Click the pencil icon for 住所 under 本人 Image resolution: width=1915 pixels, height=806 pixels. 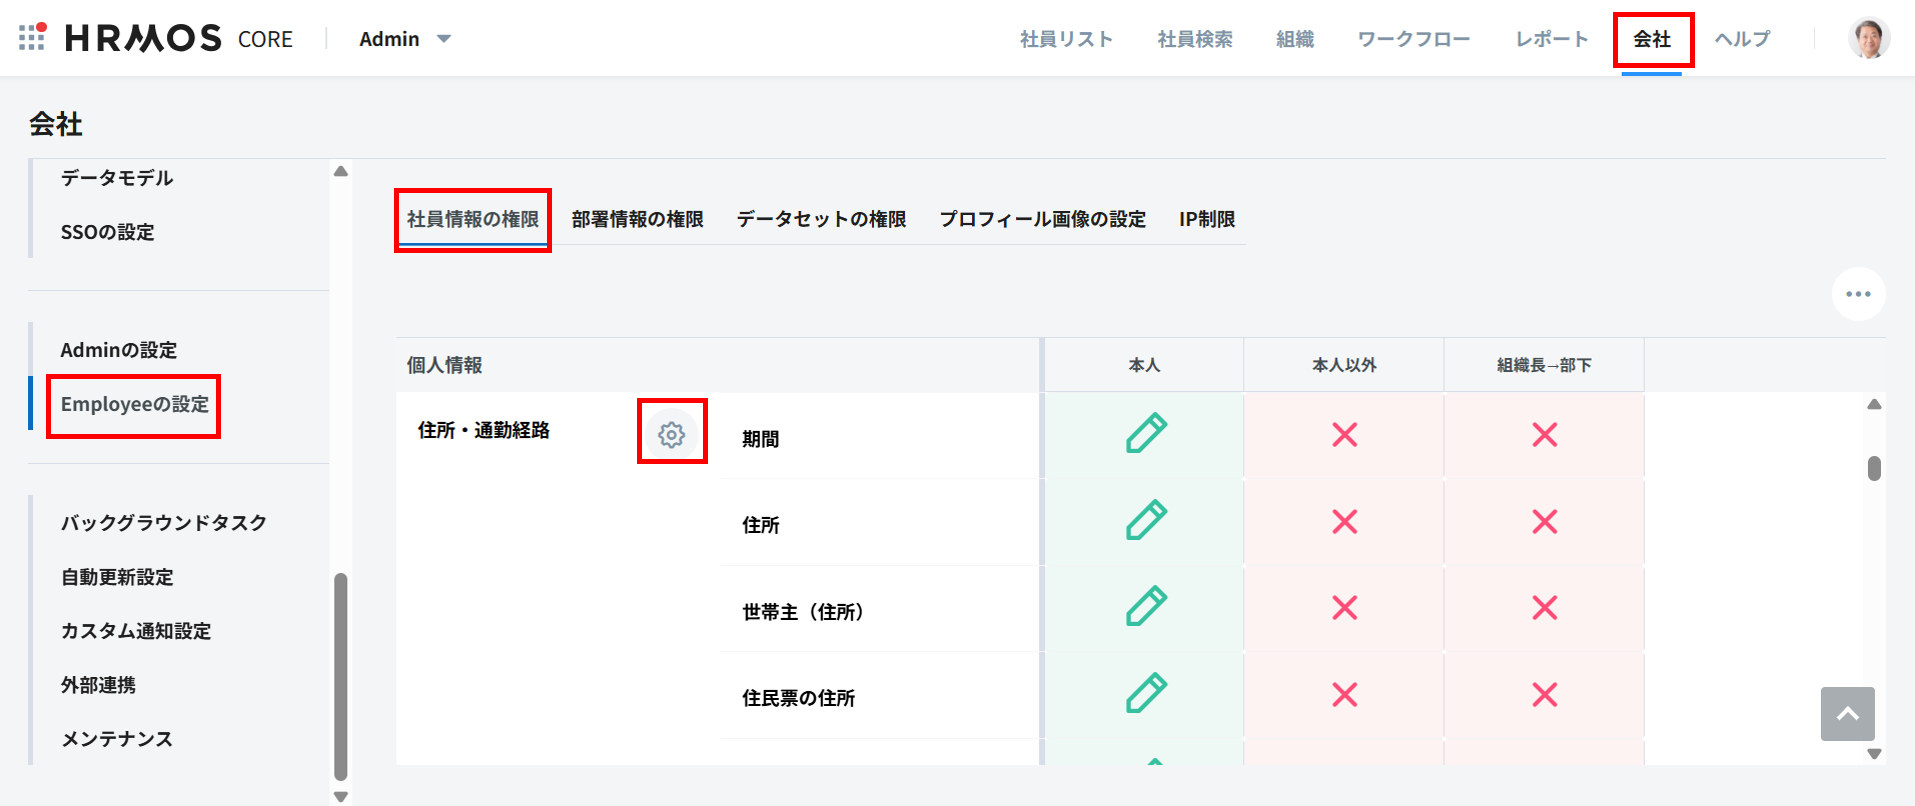click(x=1145, y=521)
